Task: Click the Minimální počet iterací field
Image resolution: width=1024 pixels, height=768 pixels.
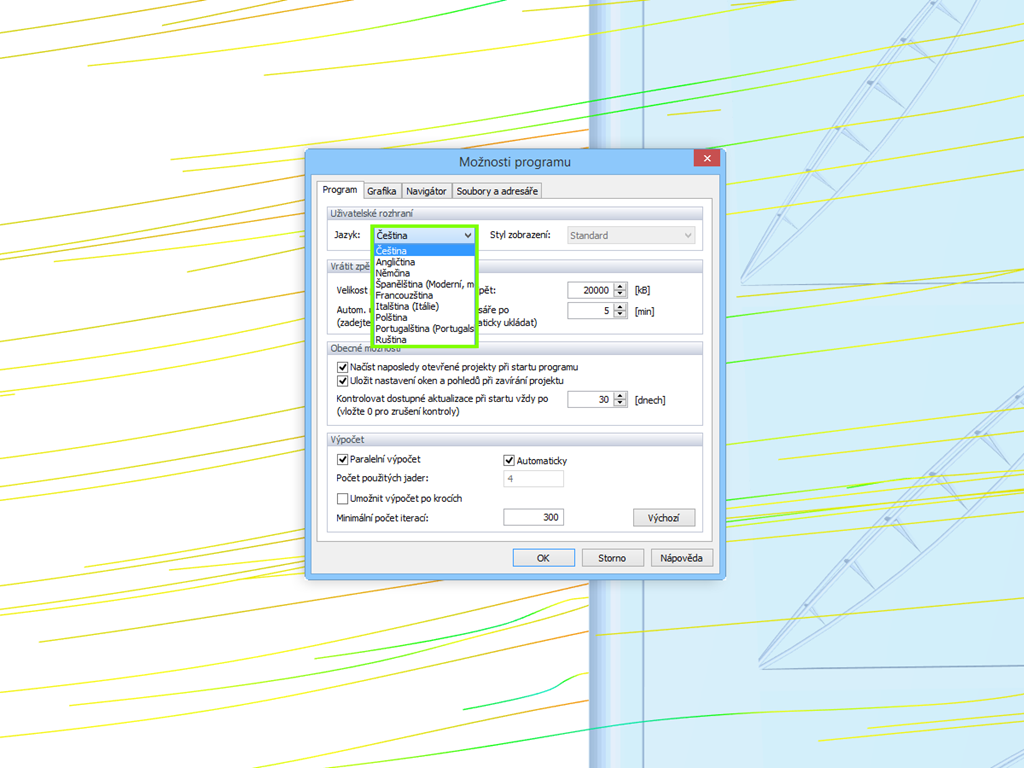Action: click(x=533, y=517)
